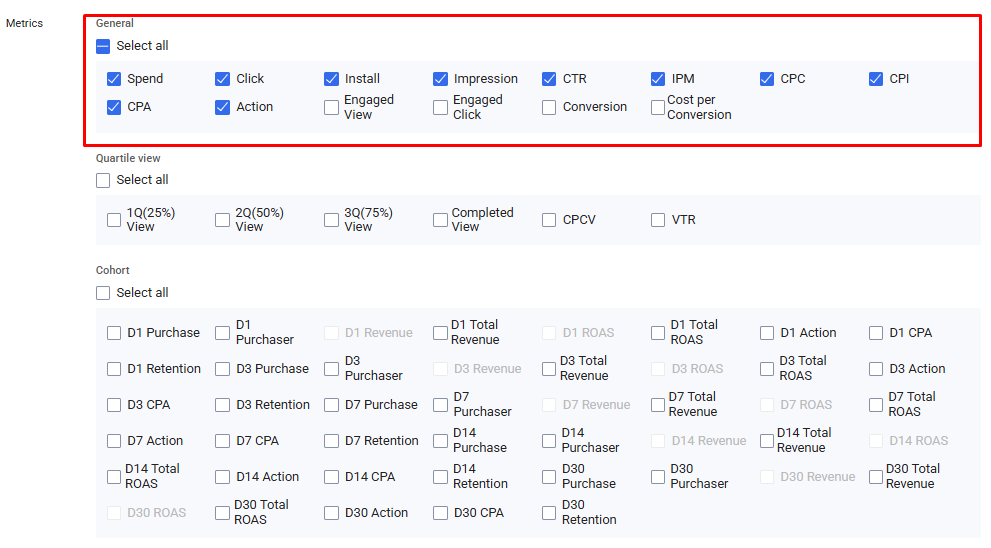
Task: Check the D30 Total Revenue checkbox
Action: point(876,477)
